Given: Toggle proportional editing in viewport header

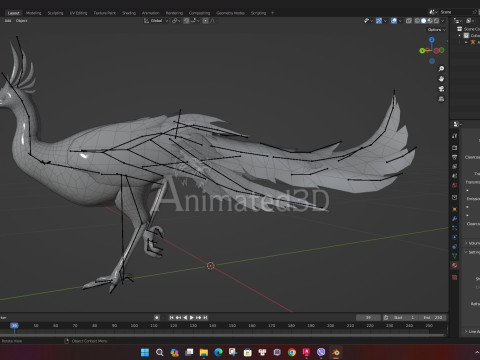Looking at the screenshot, I should coord(205,21).
